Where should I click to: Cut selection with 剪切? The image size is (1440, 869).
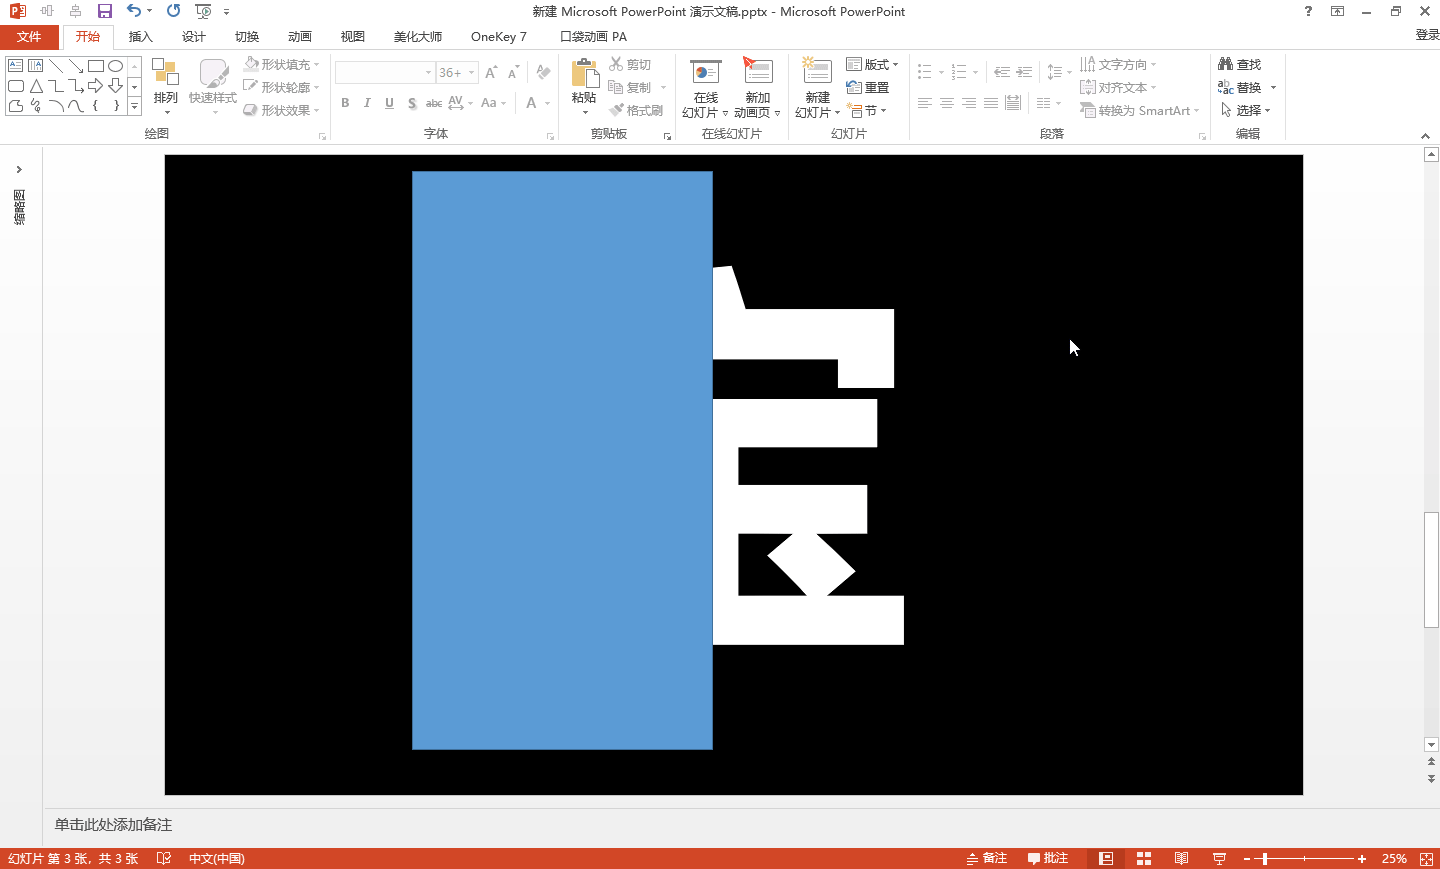pos(631,64)
